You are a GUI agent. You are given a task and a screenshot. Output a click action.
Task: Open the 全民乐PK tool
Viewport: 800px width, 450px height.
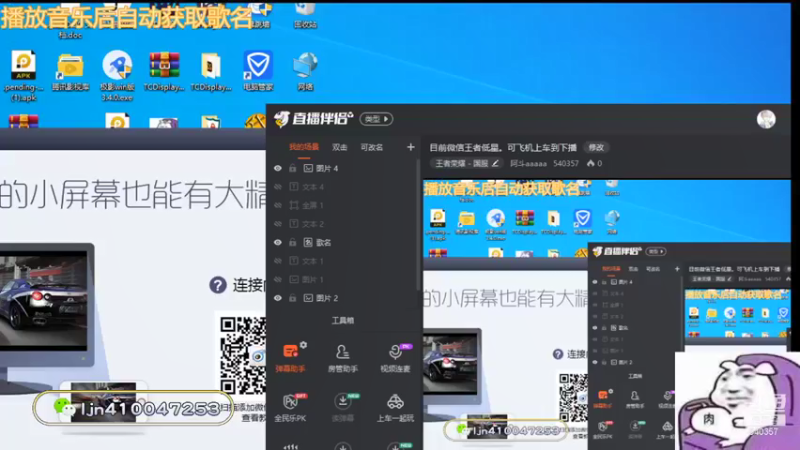[290, 407]
